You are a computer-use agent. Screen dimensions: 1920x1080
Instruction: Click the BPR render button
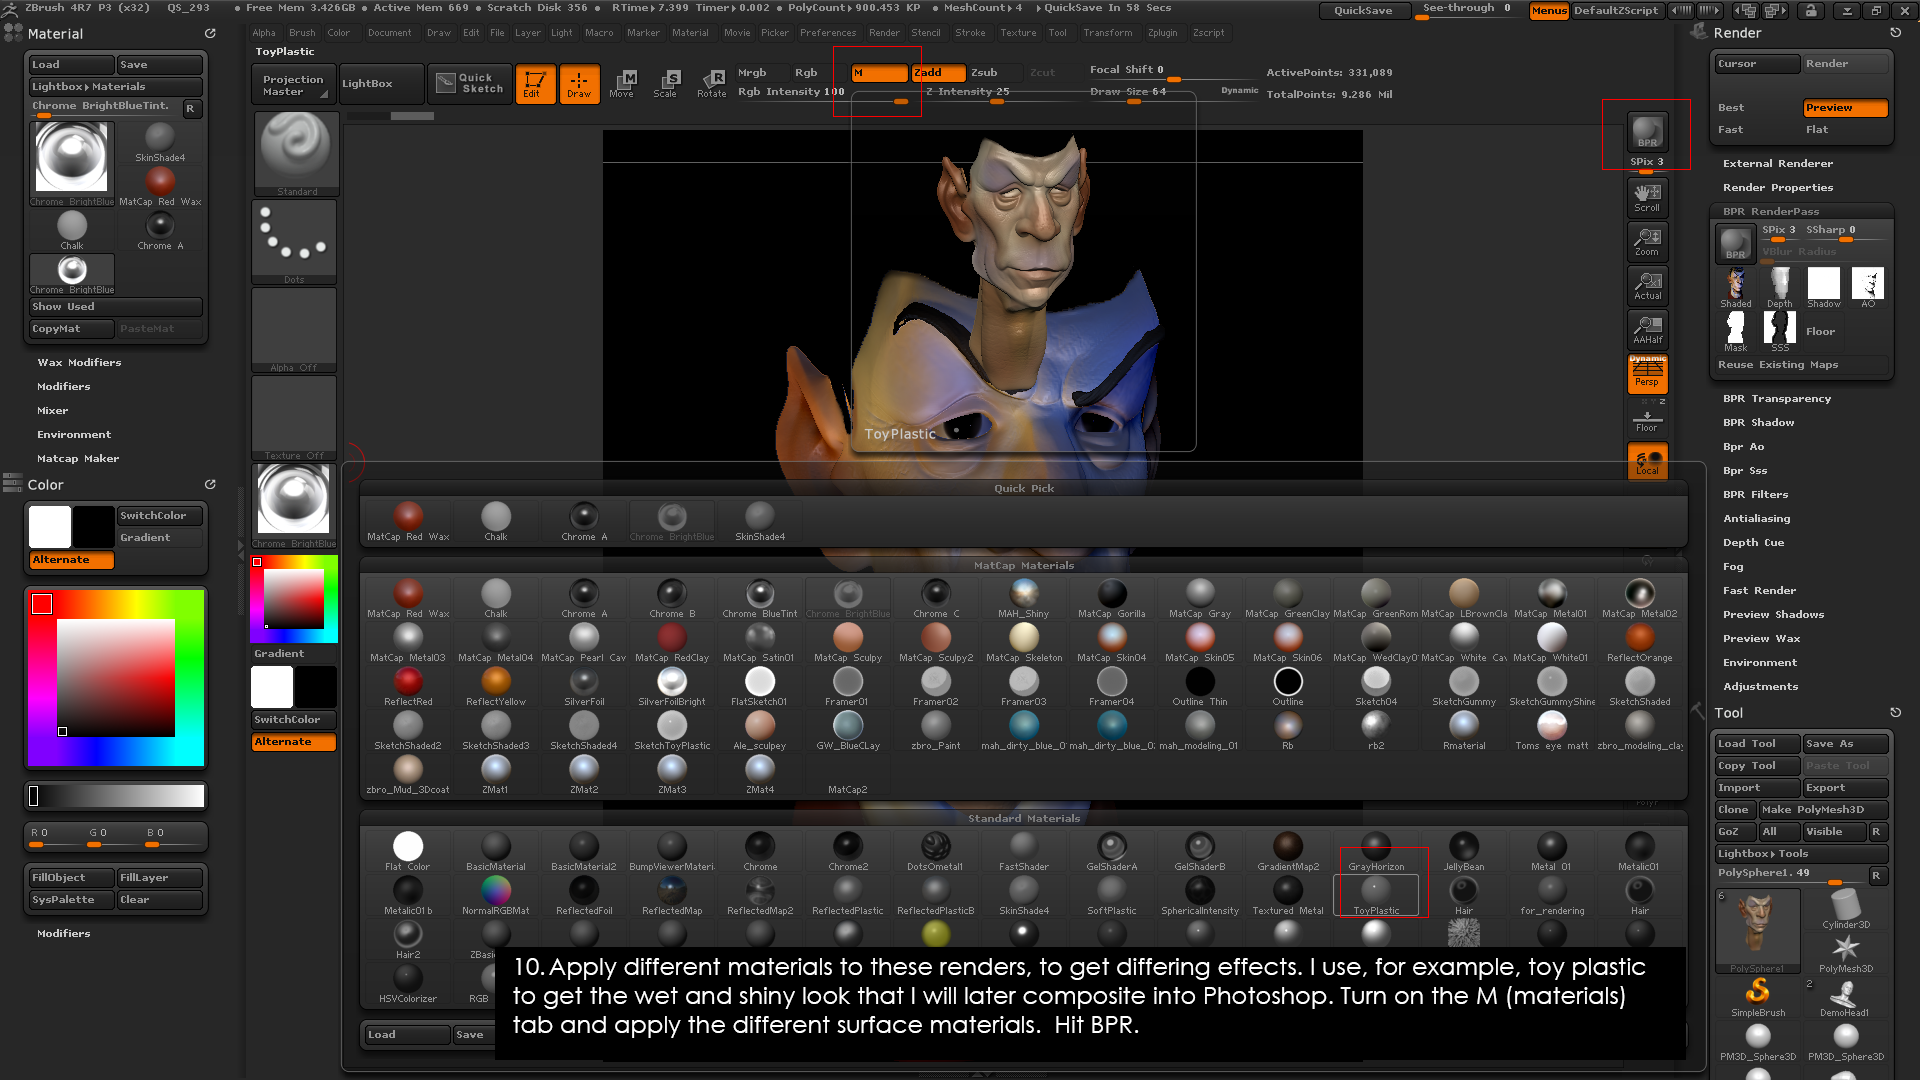click(1646, 132)
